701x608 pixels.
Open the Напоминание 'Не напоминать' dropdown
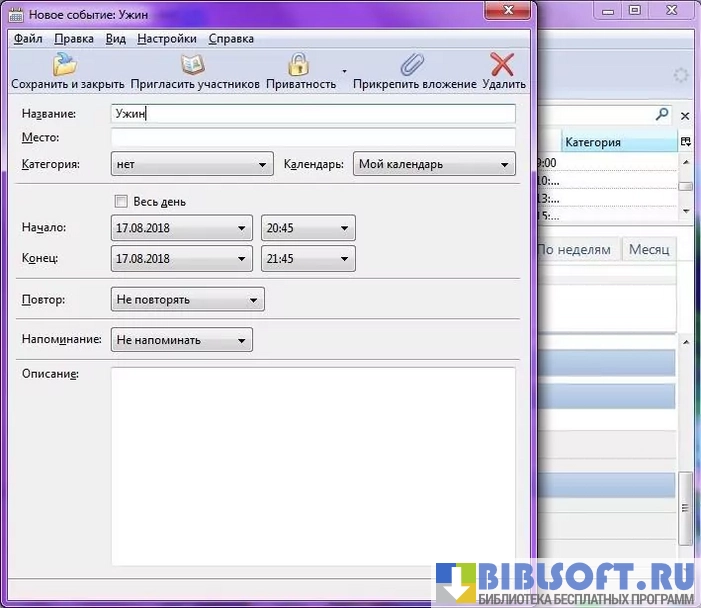pyautogui.click(x=242, y=340)
